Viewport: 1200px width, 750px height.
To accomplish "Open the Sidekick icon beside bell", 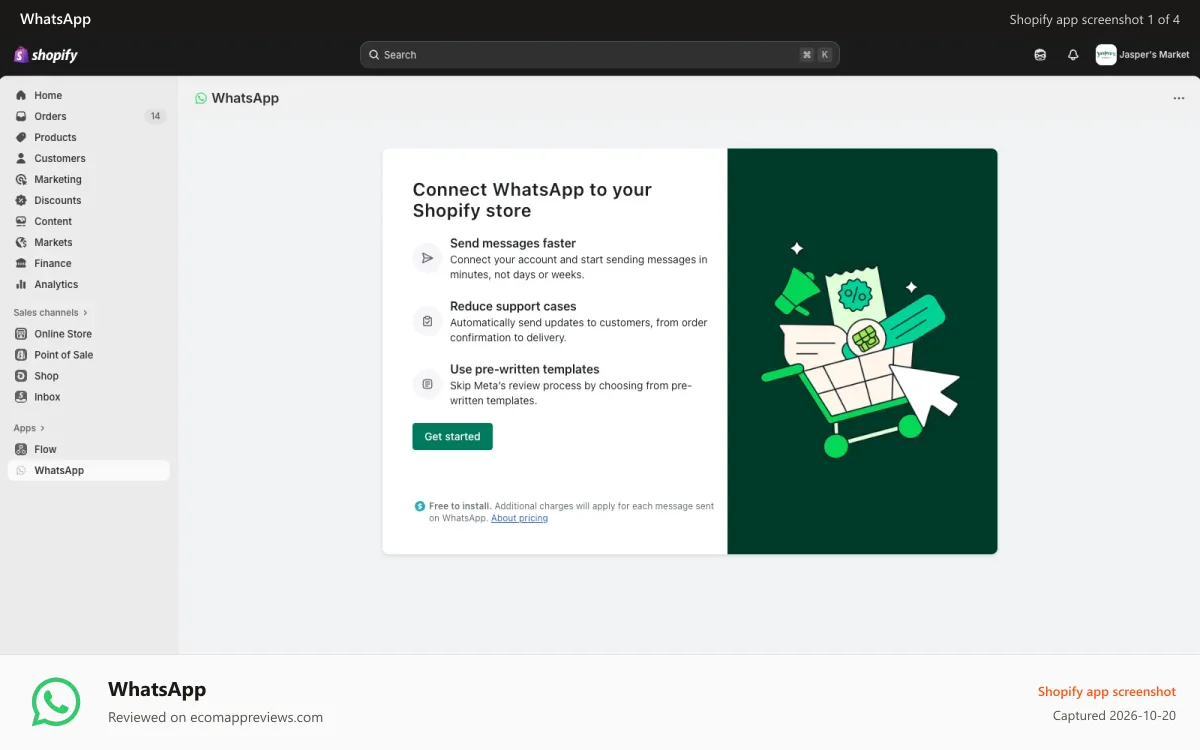I will (x=1040, y=55).
